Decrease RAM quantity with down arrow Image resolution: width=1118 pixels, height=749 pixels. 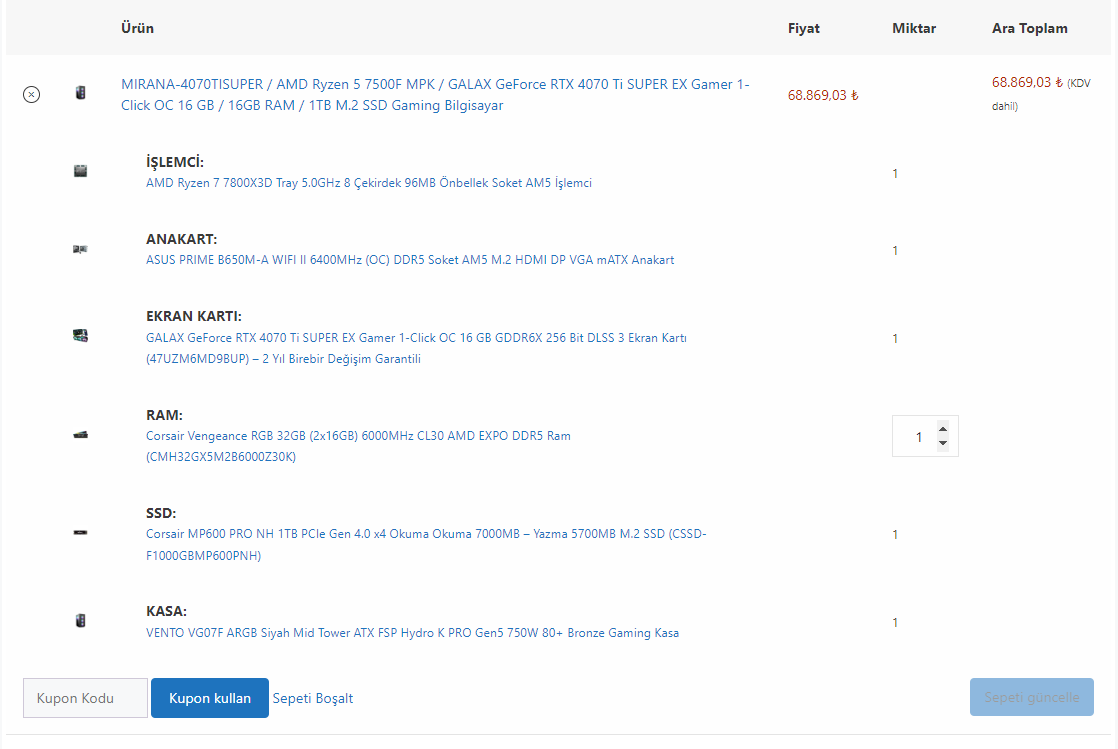click(943, 444)
